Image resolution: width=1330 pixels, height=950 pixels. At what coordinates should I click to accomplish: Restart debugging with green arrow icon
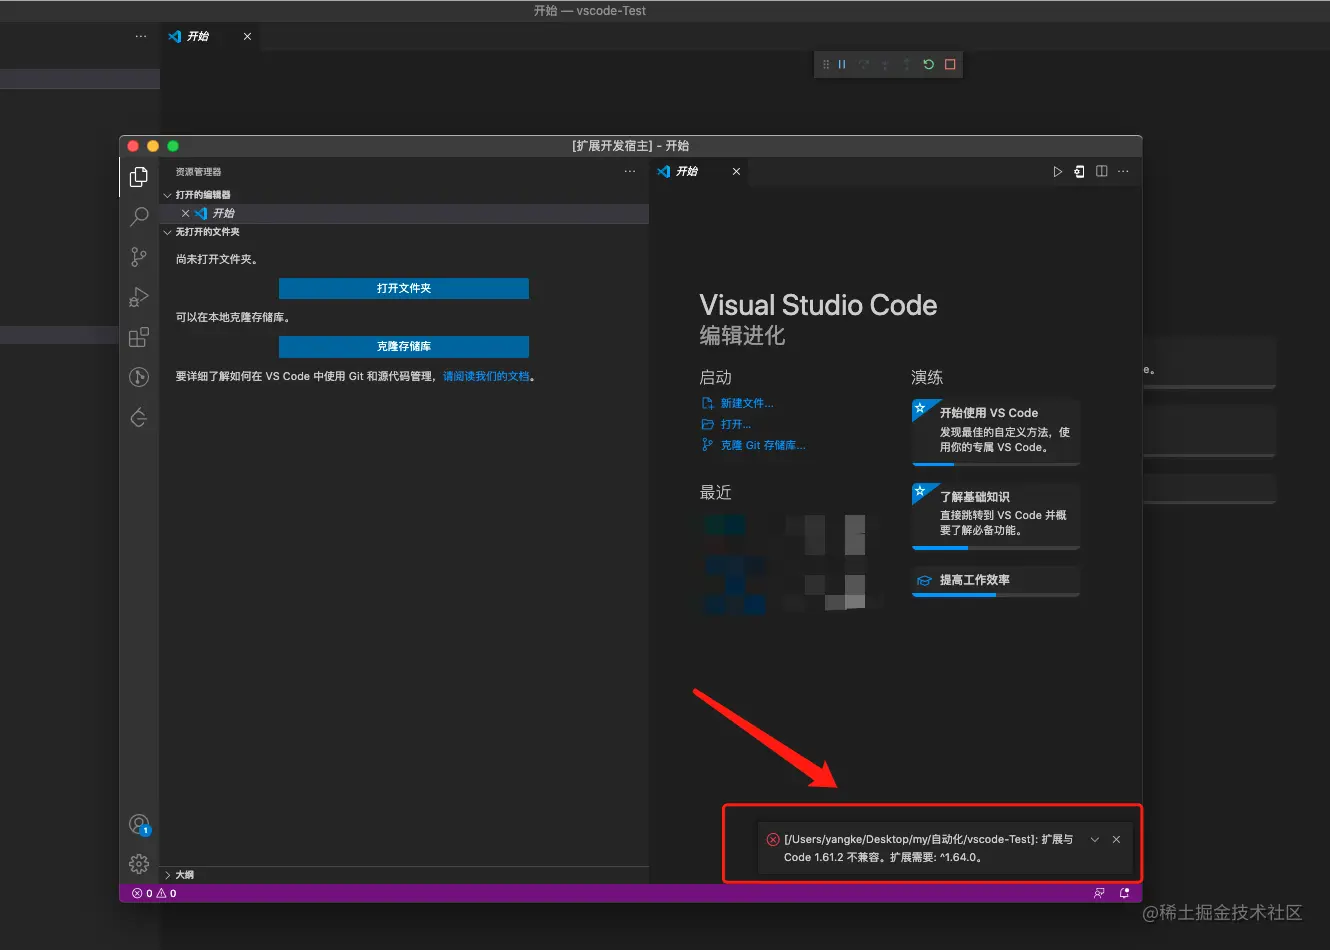pos(928,64)
